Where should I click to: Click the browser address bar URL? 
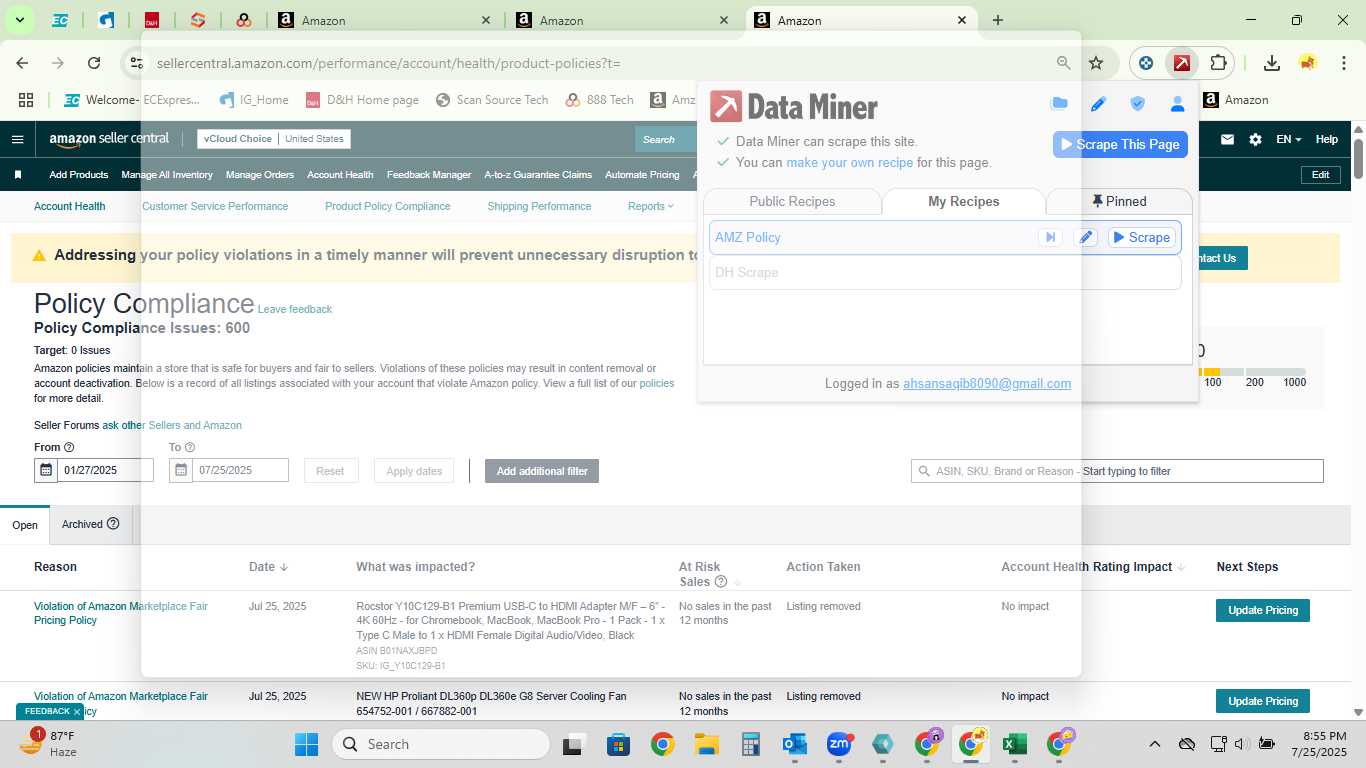click(x=388, y=63)
